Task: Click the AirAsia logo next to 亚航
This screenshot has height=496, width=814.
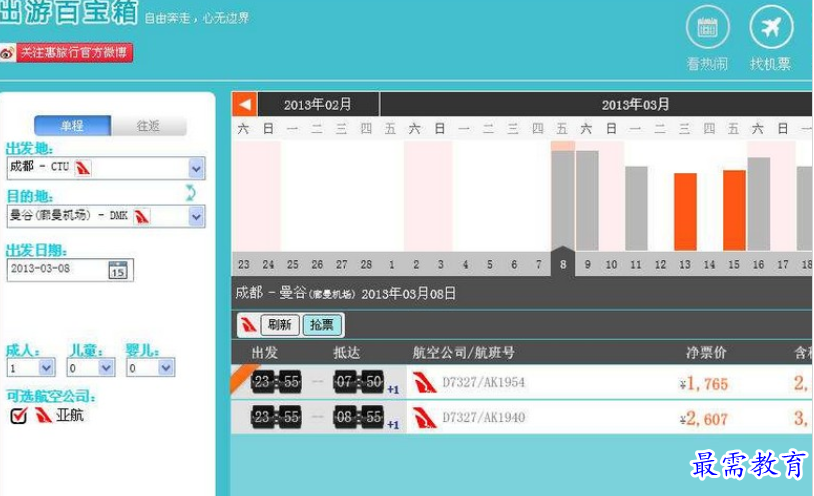Action: pyautogui.click(x=43, y=415)
